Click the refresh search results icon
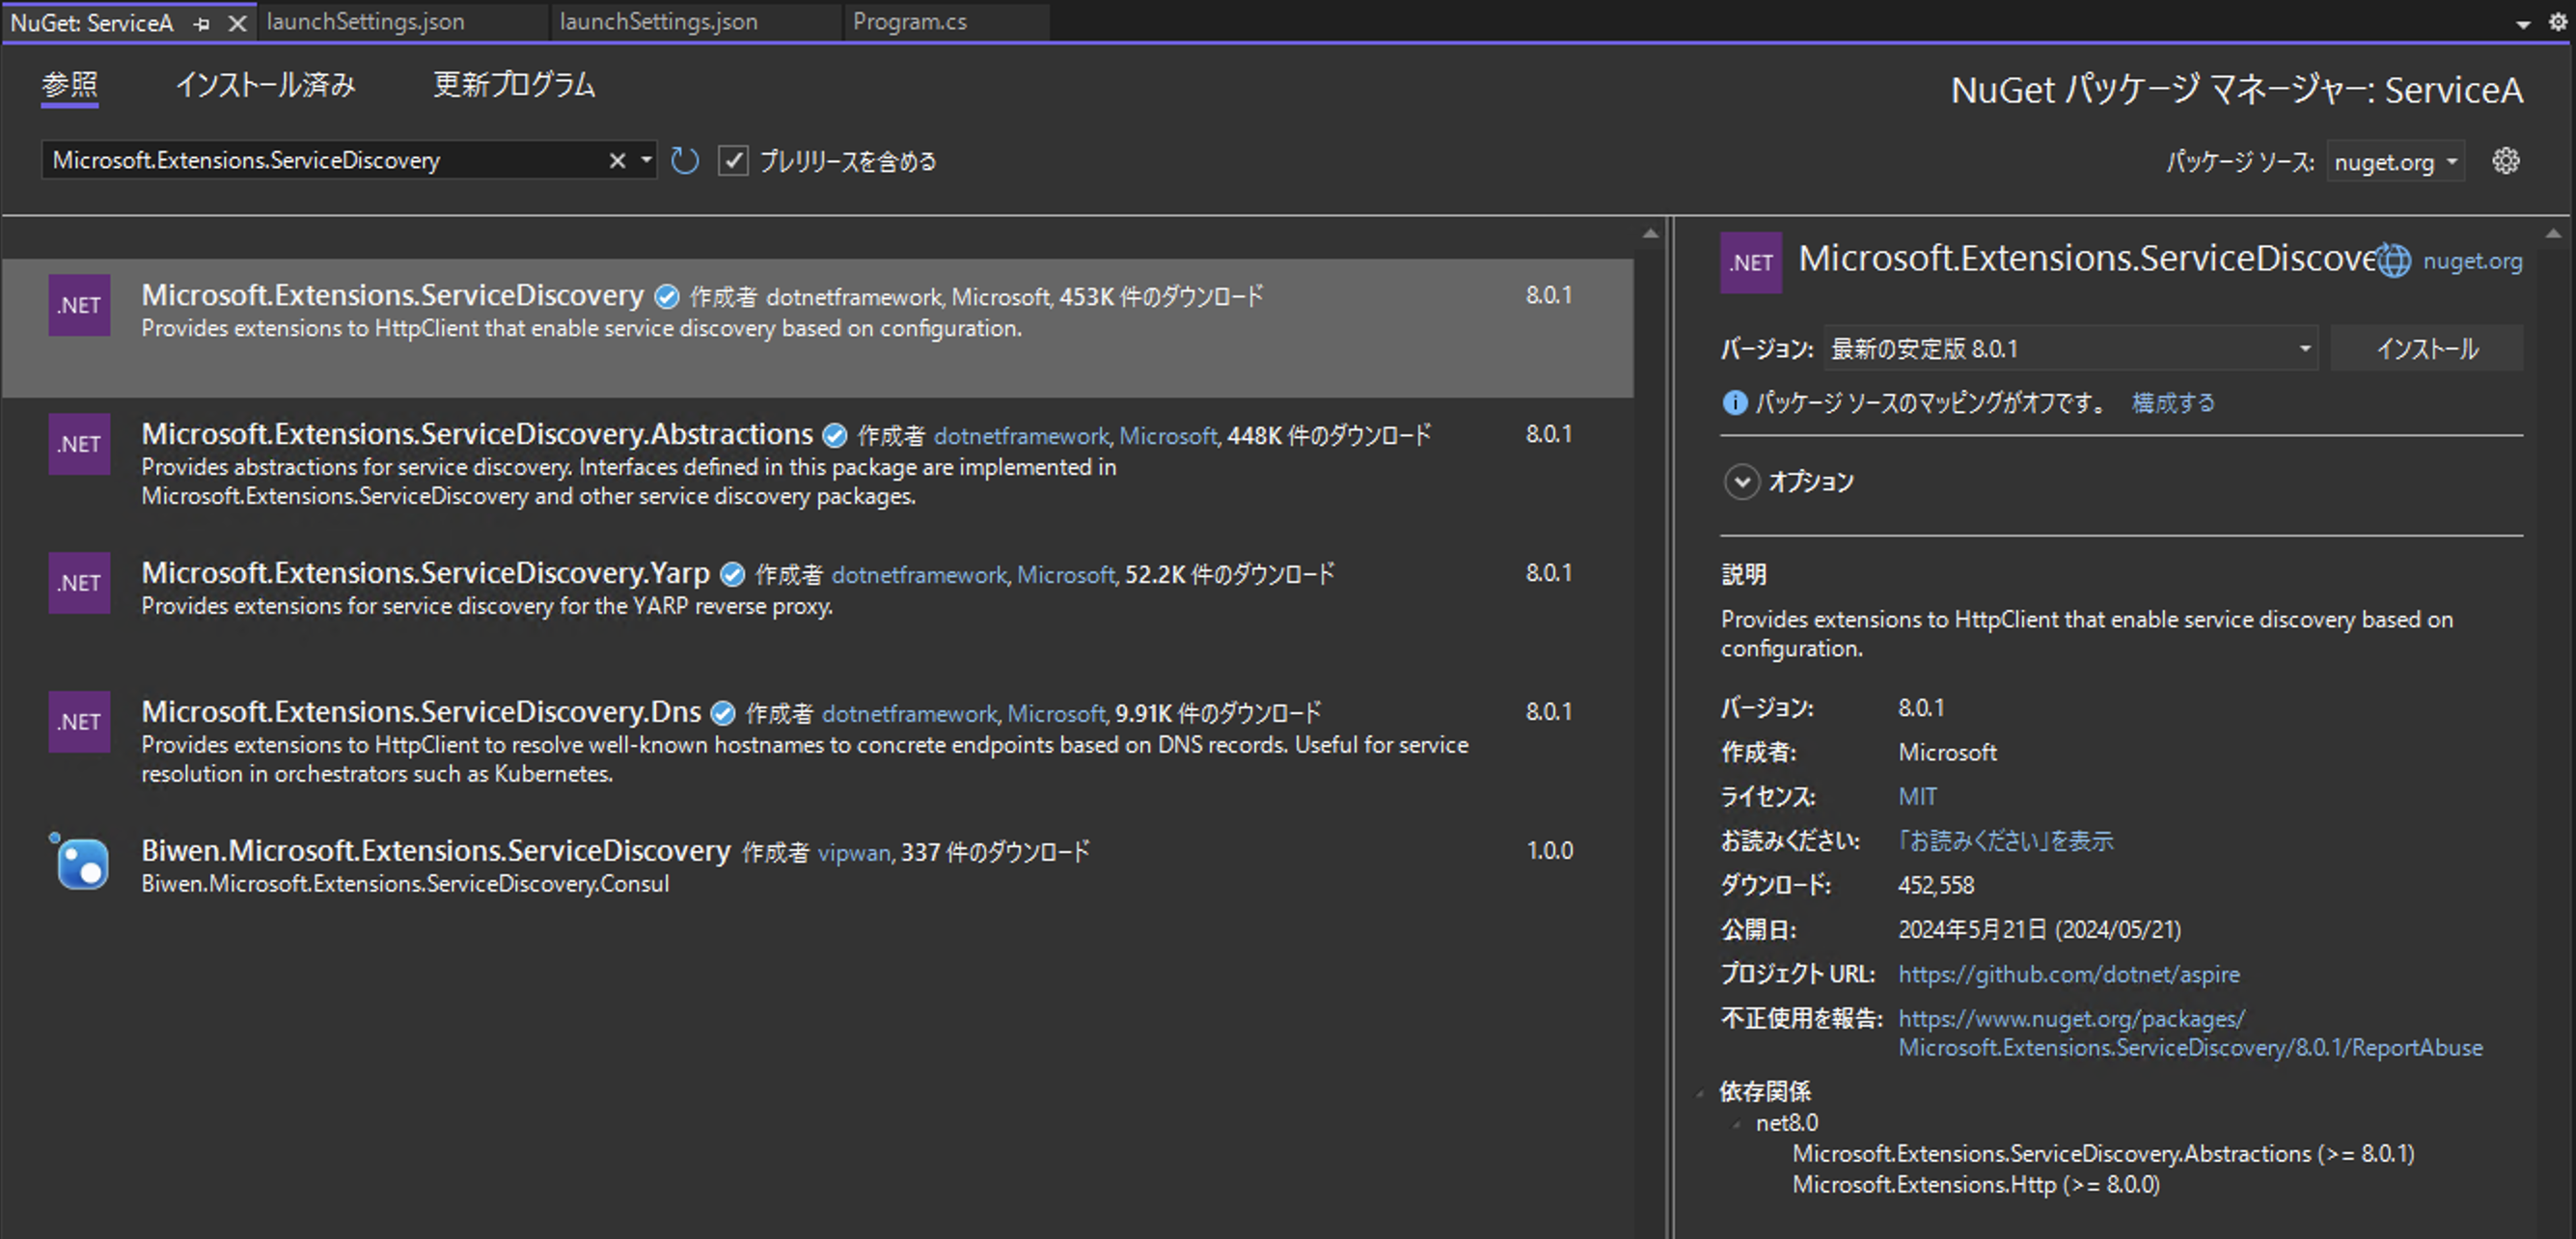2576x1239 pixels. point(685,161)
